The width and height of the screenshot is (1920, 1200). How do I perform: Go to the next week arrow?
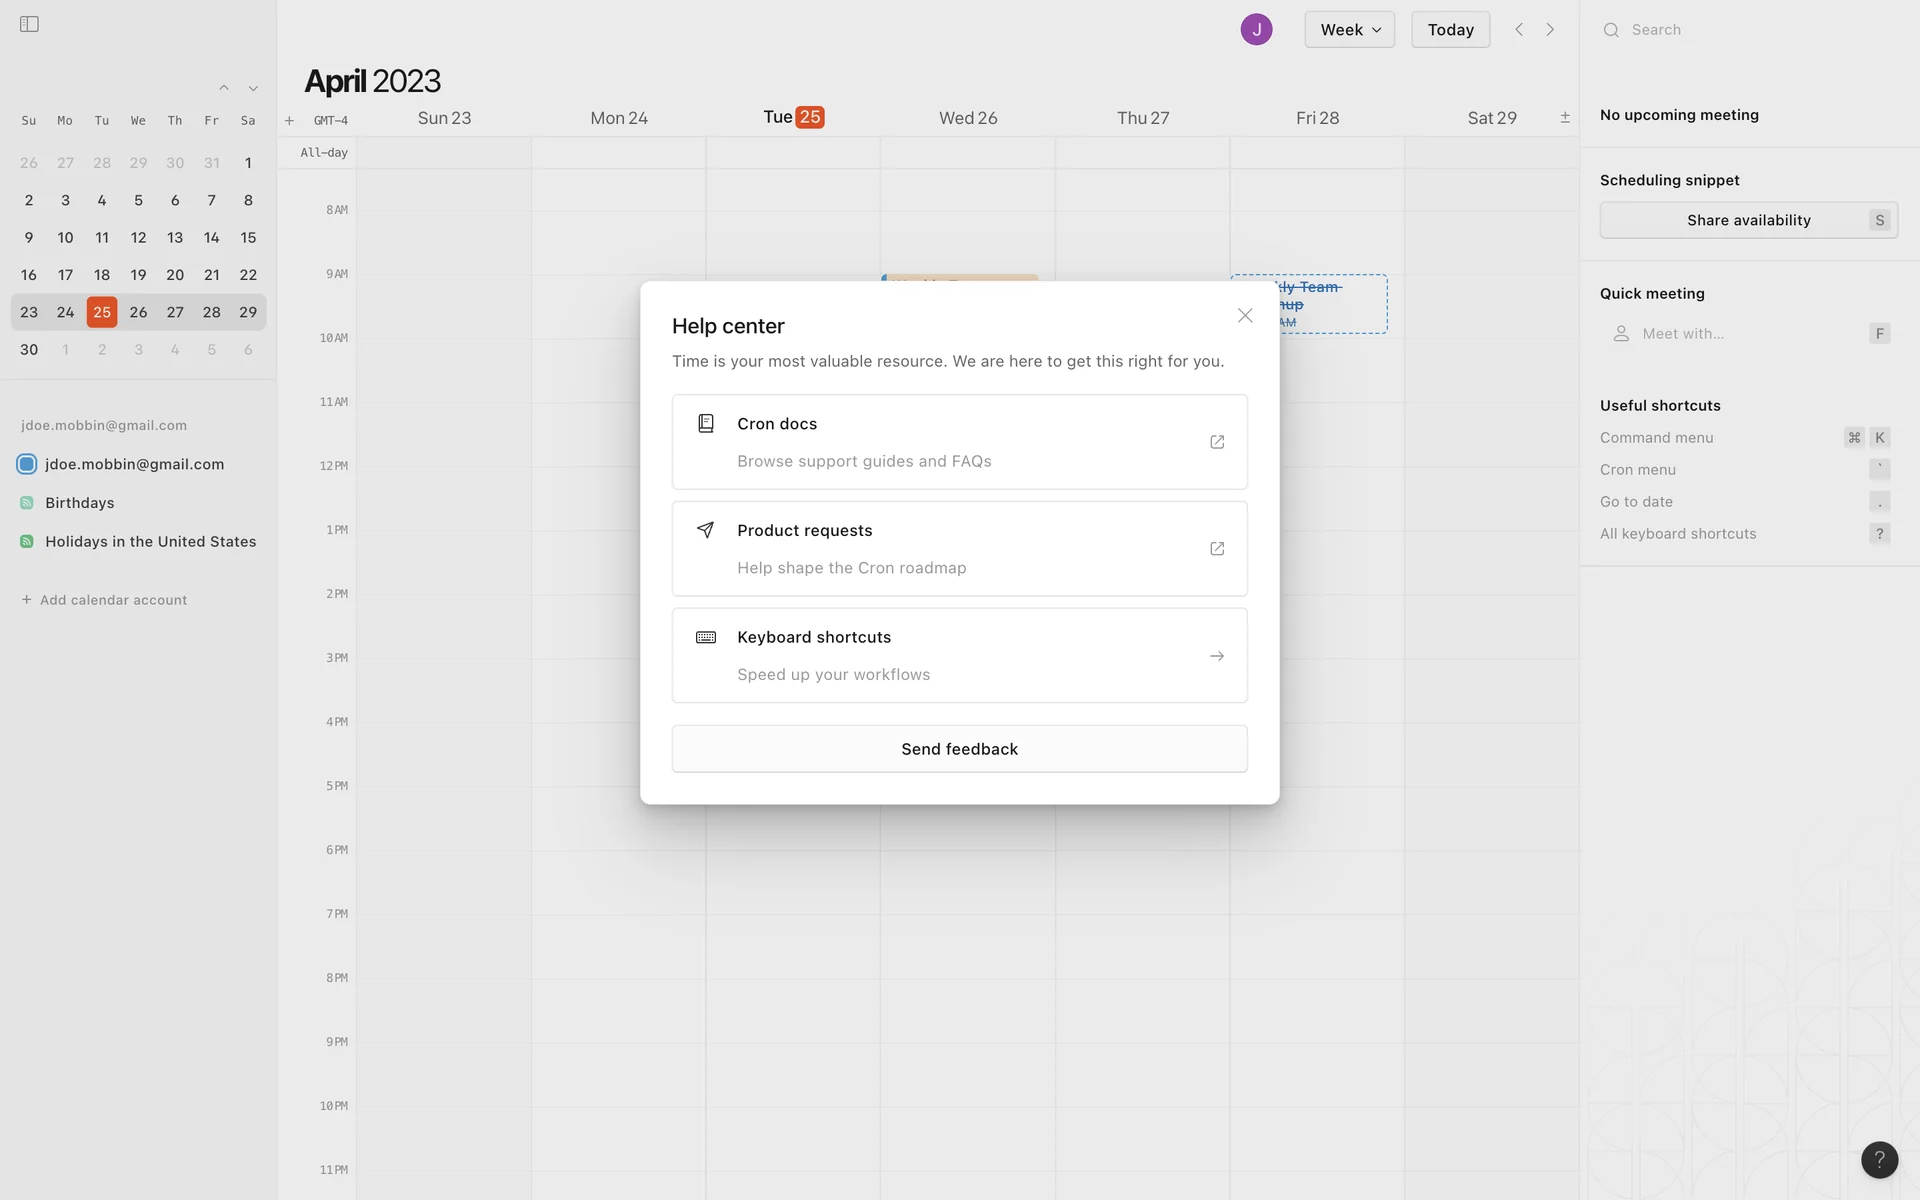1550,30
